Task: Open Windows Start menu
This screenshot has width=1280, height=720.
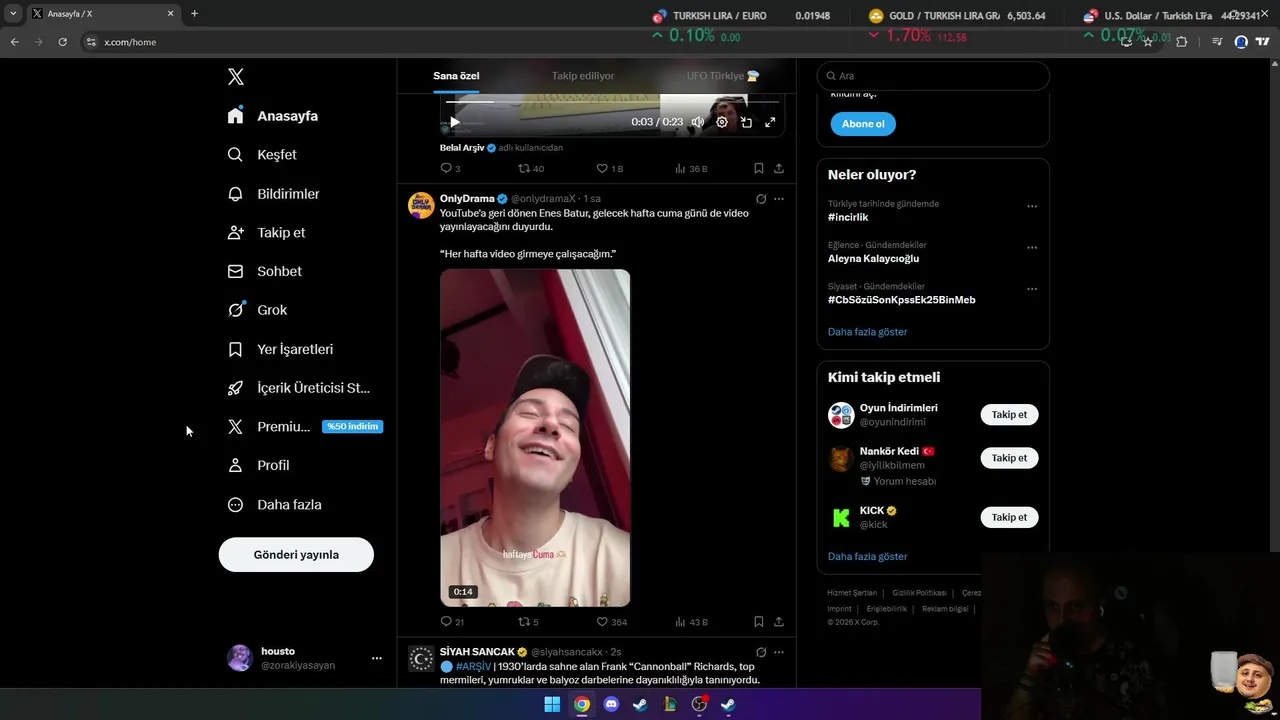Action: pos(552,704)
